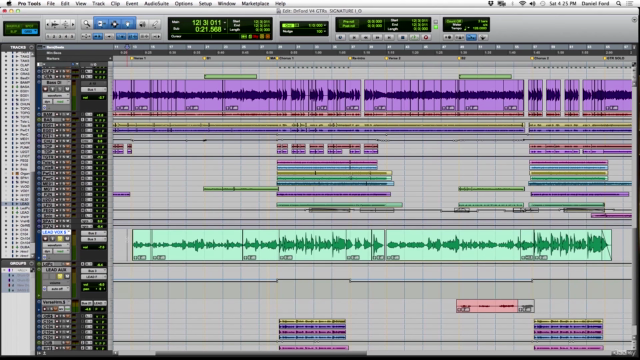This screenshot has height=360, width=640.
Task: Click the horizontal zoom in arrow
Action: [73, 25]
